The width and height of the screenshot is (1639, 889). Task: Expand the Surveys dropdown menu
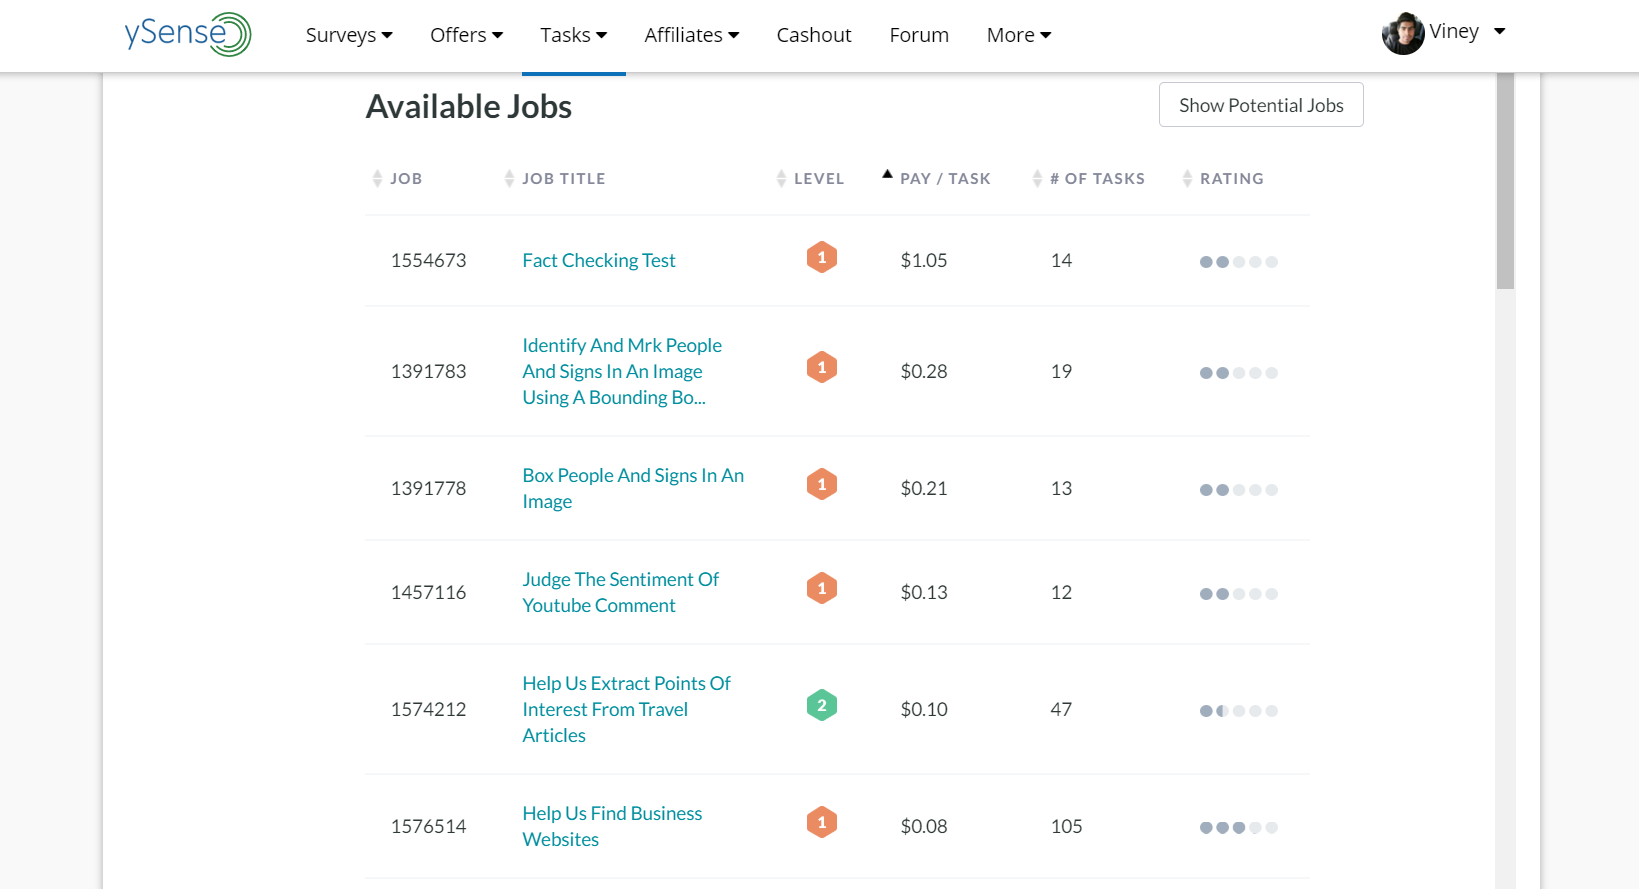click(349, 35)
